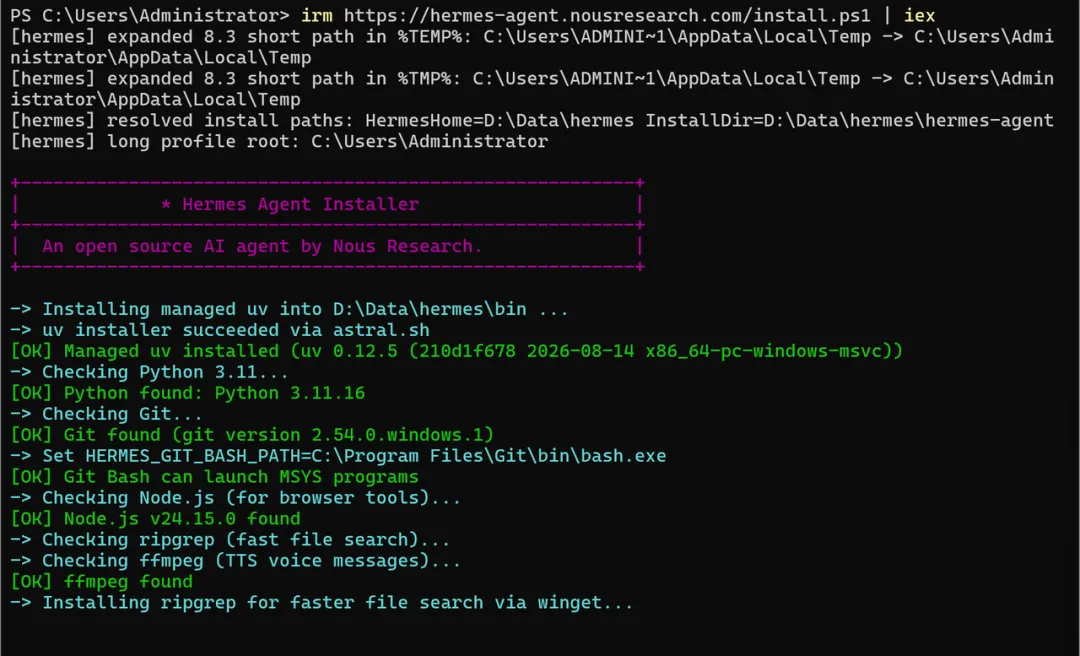Click the 'iex' command at prompt end
This screenshot has height=656, width=1080.
[x=919, y=15]
